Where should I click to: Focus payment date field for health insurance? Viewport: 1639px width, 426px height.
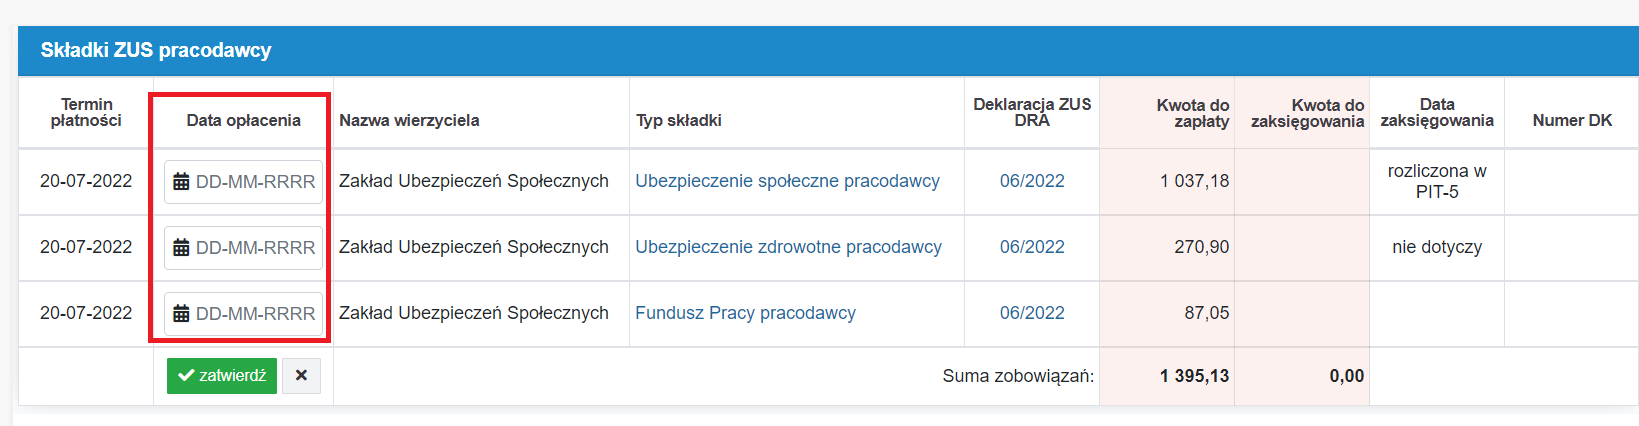(243, 248)
